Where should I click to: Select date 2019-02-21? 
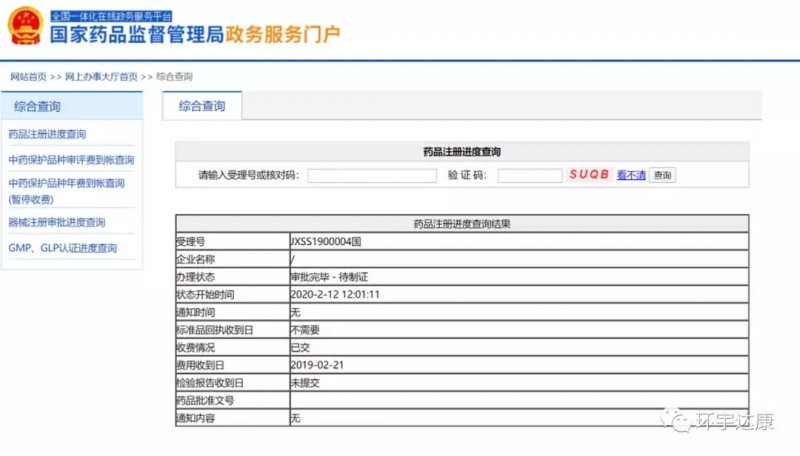click(317, 365)
